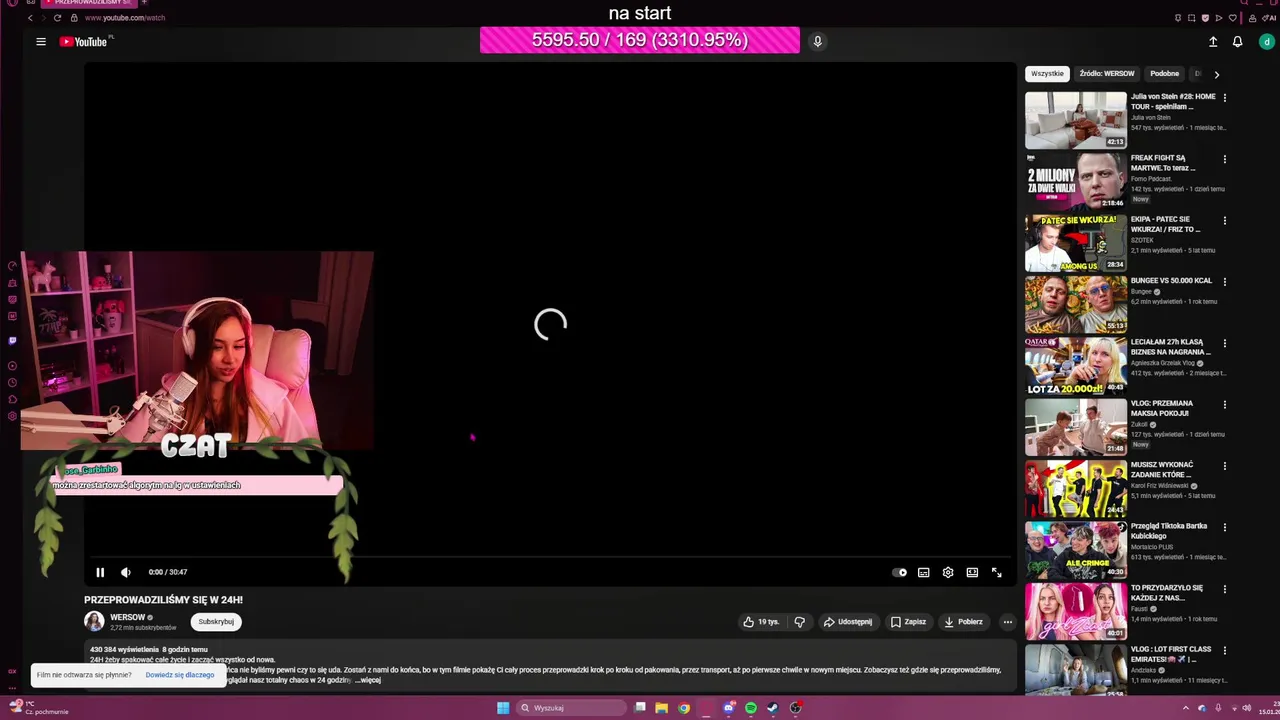Open the Windows Start menu
Viewport: 1280px width, 720px height.
[503, 708]
